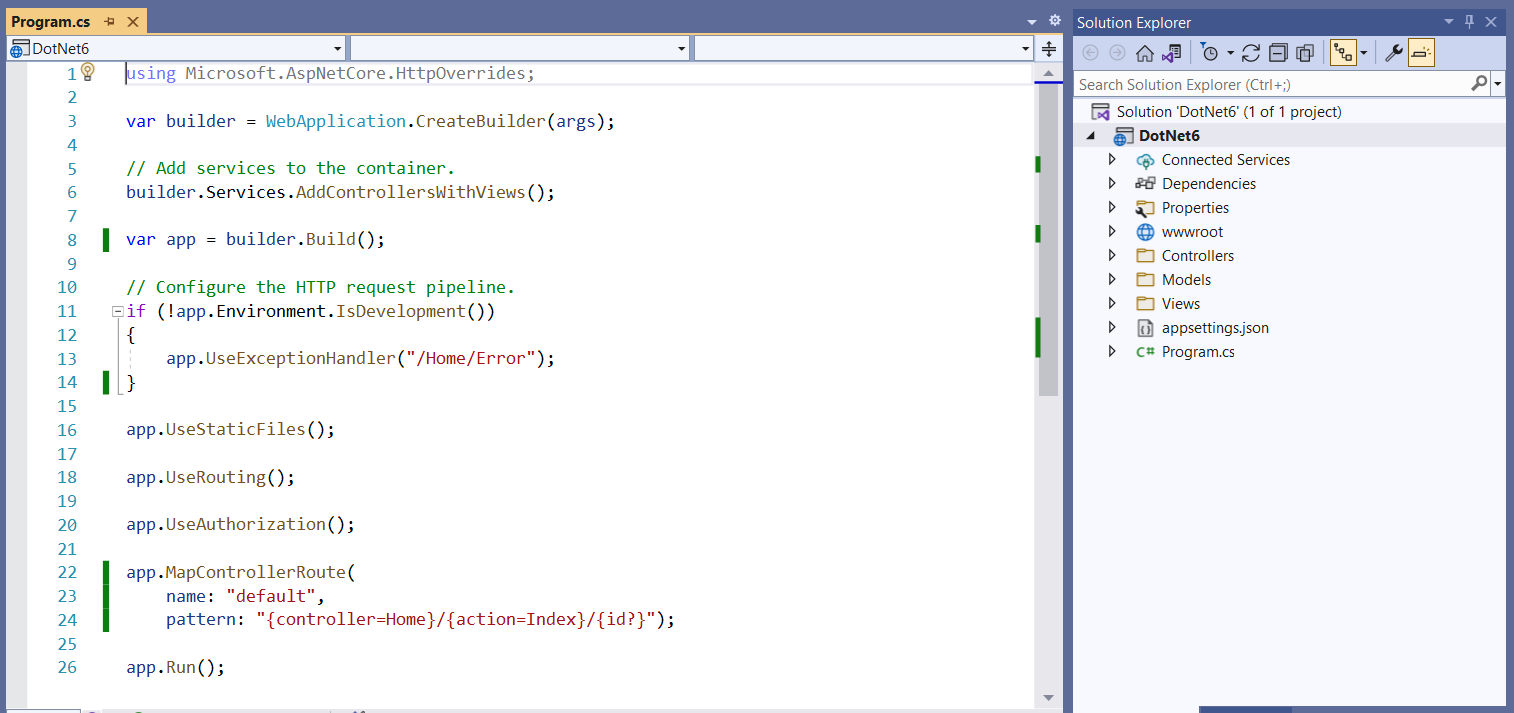Toggle the file nesting button in Solution Explorer
The height and width of the screenshot is (713, 1514).
tap(1342, 53)
